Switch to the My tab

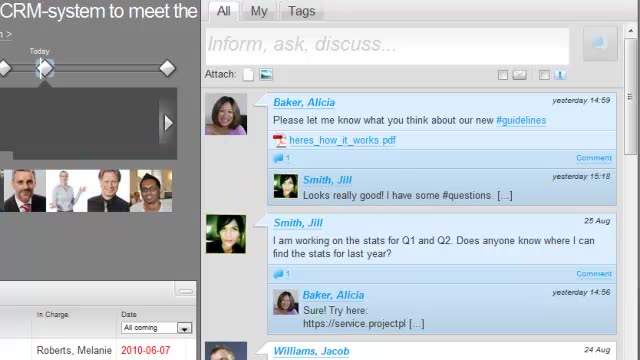click(259, 11)
